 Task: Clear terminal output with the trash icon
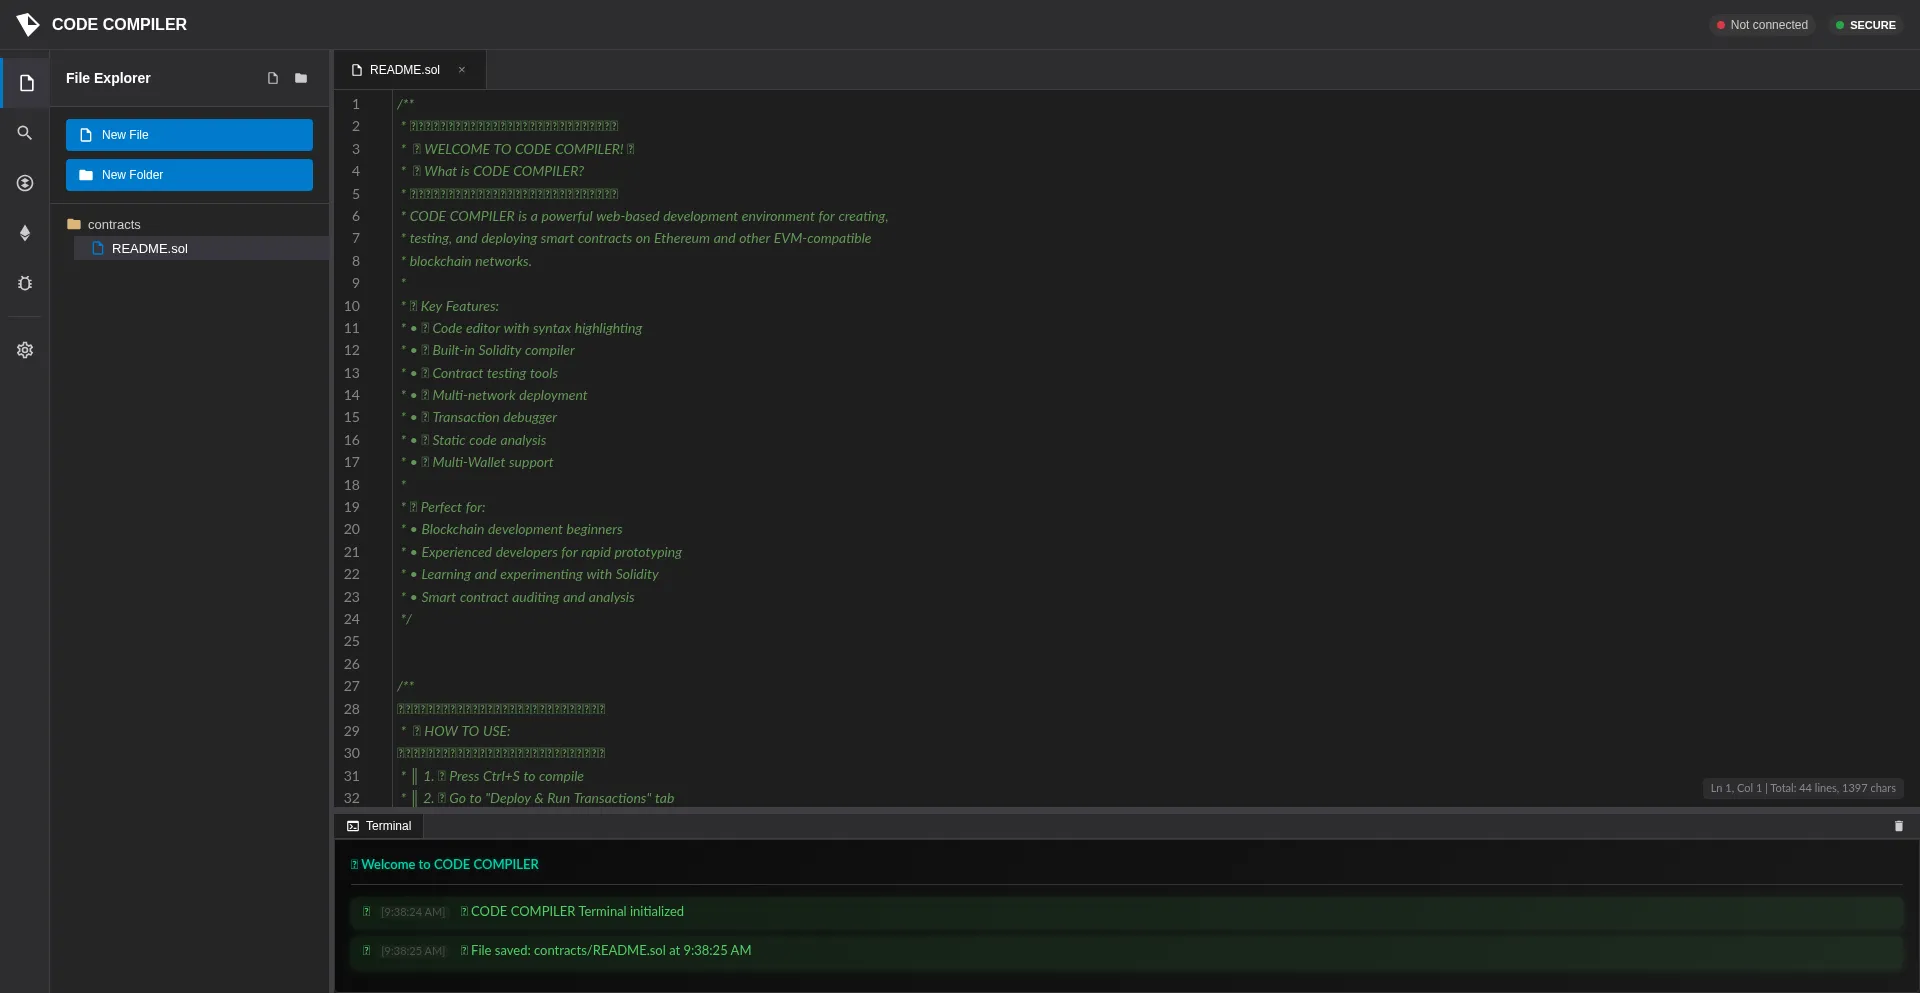(x=1899, y=826)
